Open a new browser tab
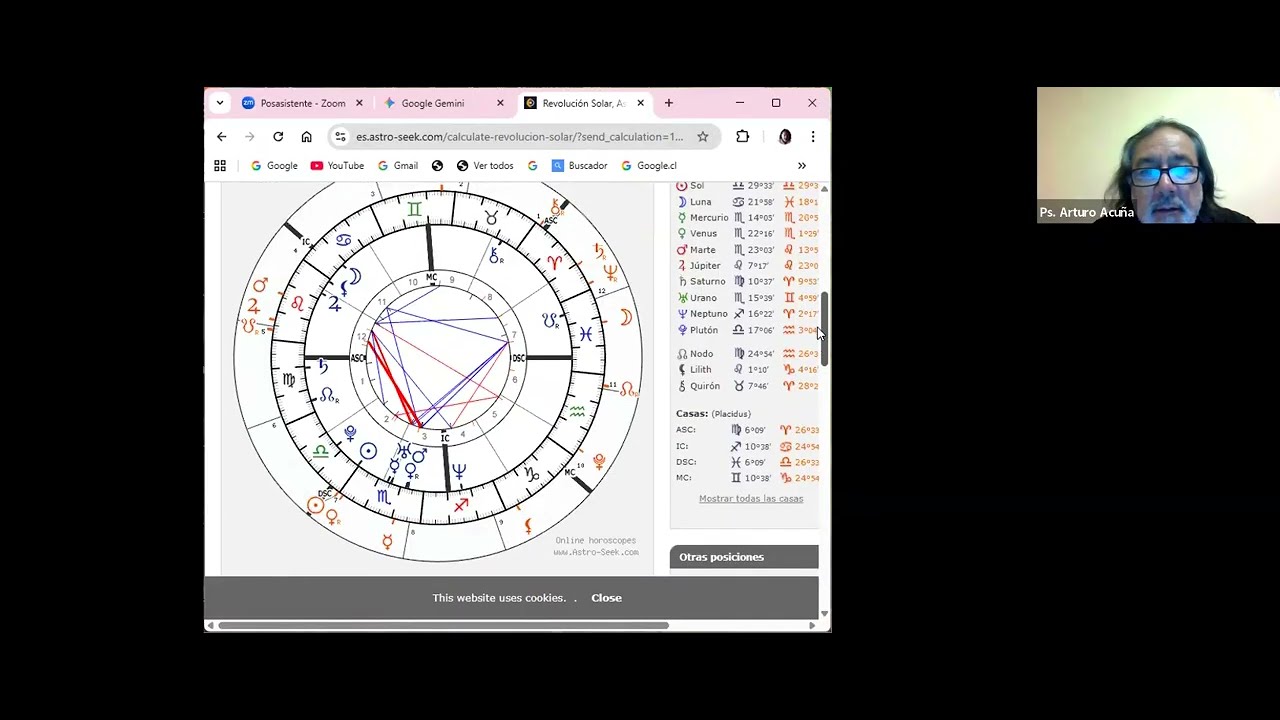Viewport: 1280px width, 720px height. pos(669,103)
